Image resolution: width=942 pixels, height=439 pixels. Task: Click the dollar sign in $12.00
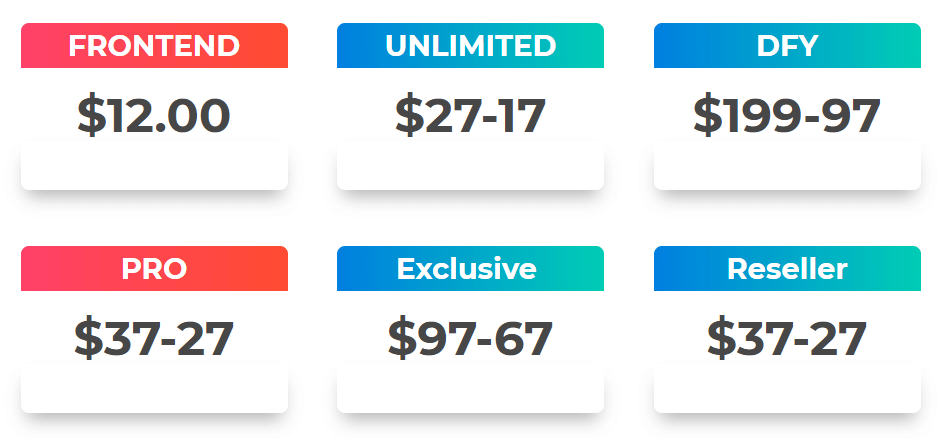coord(92,115)
